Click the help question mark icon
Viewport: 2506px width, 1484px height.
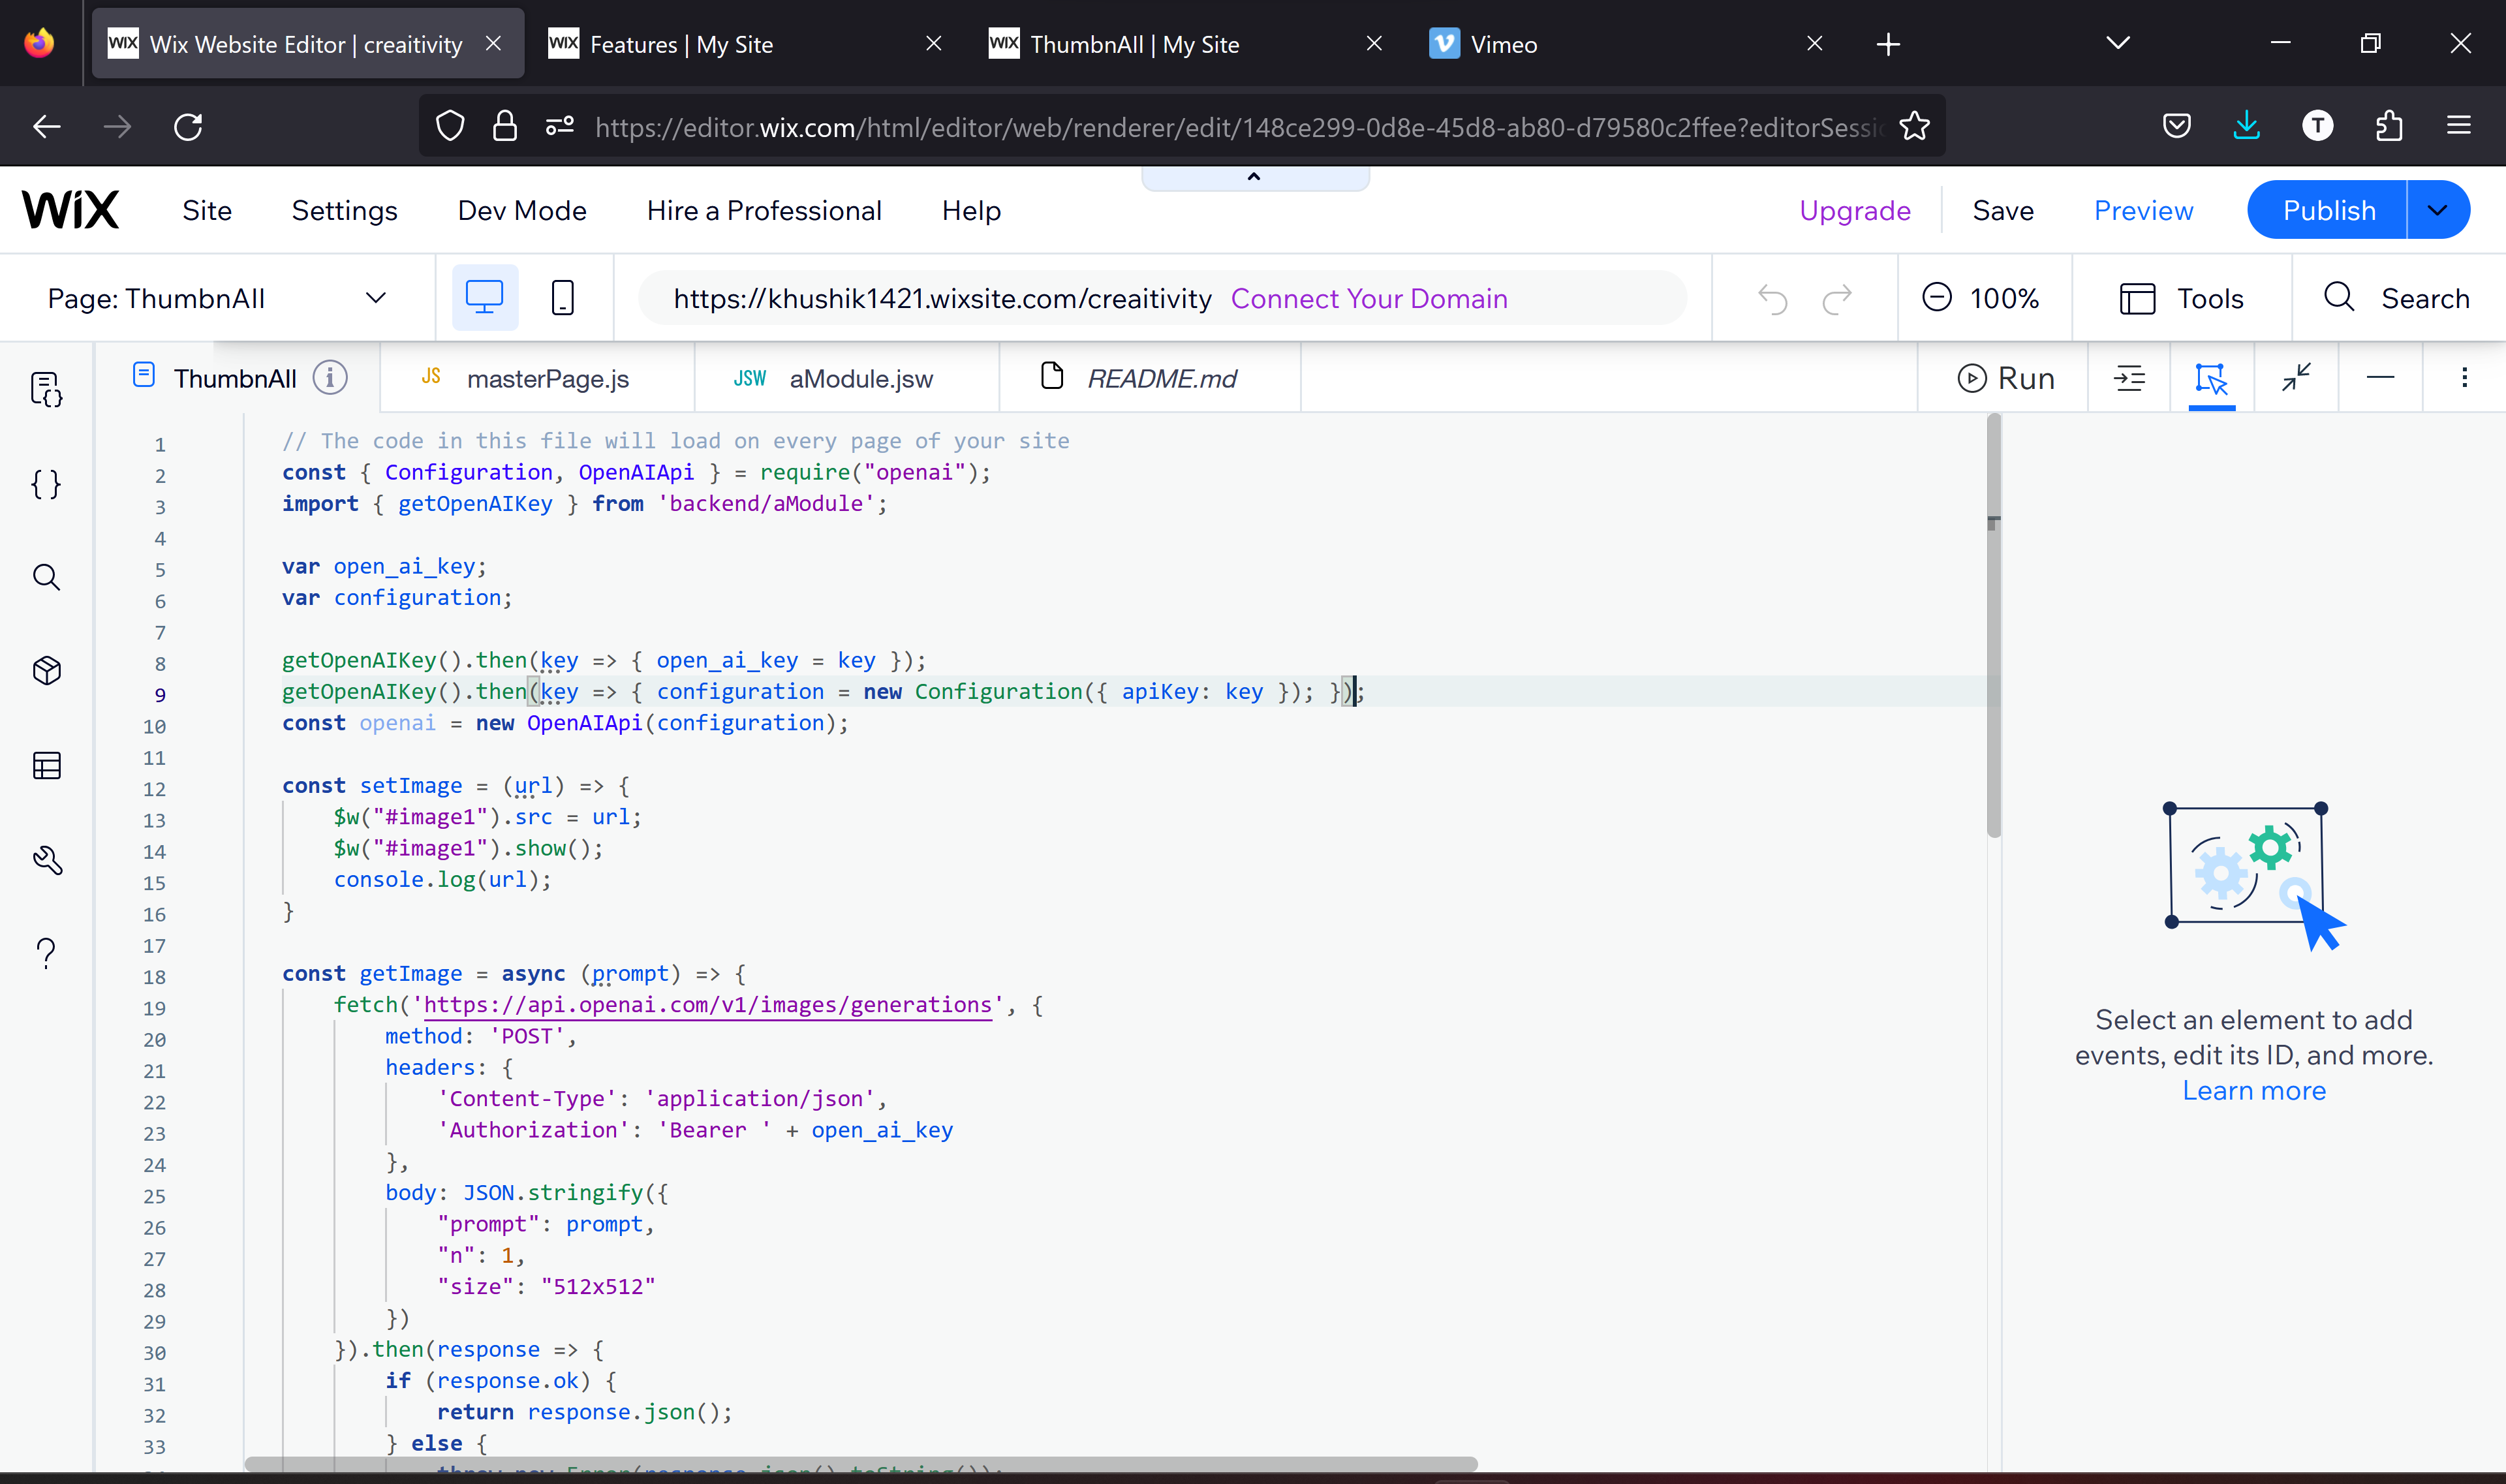pos(46,953)
